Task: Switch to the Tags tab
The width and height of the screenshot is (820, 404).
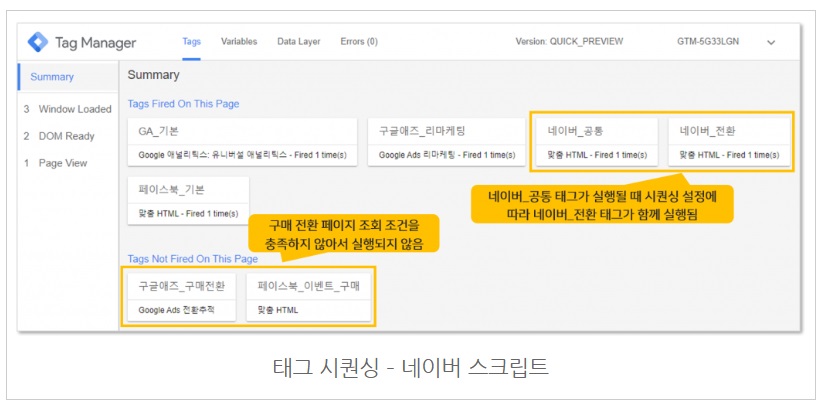Action: click(191, 41)
